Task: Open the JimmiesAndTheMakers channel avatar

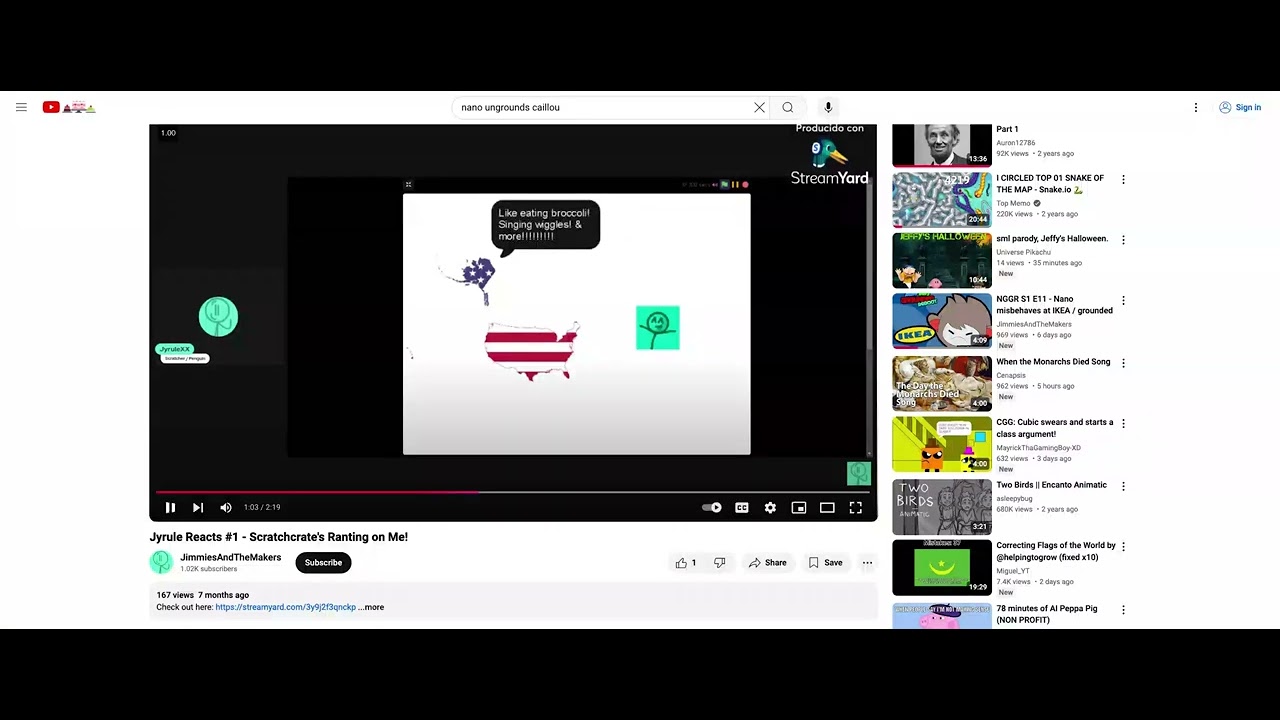Action: pos(161,562)
